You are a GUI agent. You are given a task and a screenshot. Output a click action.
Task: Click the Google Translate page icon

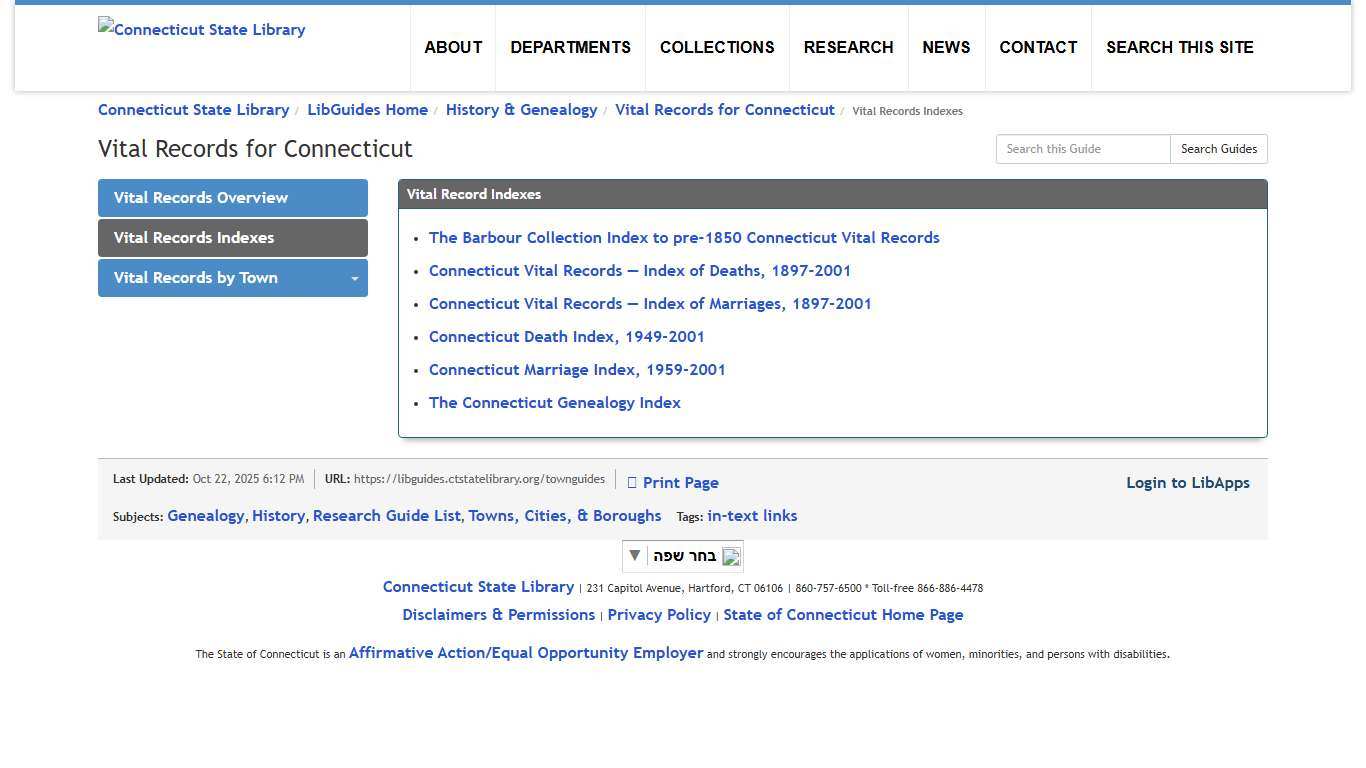point(731,556)
